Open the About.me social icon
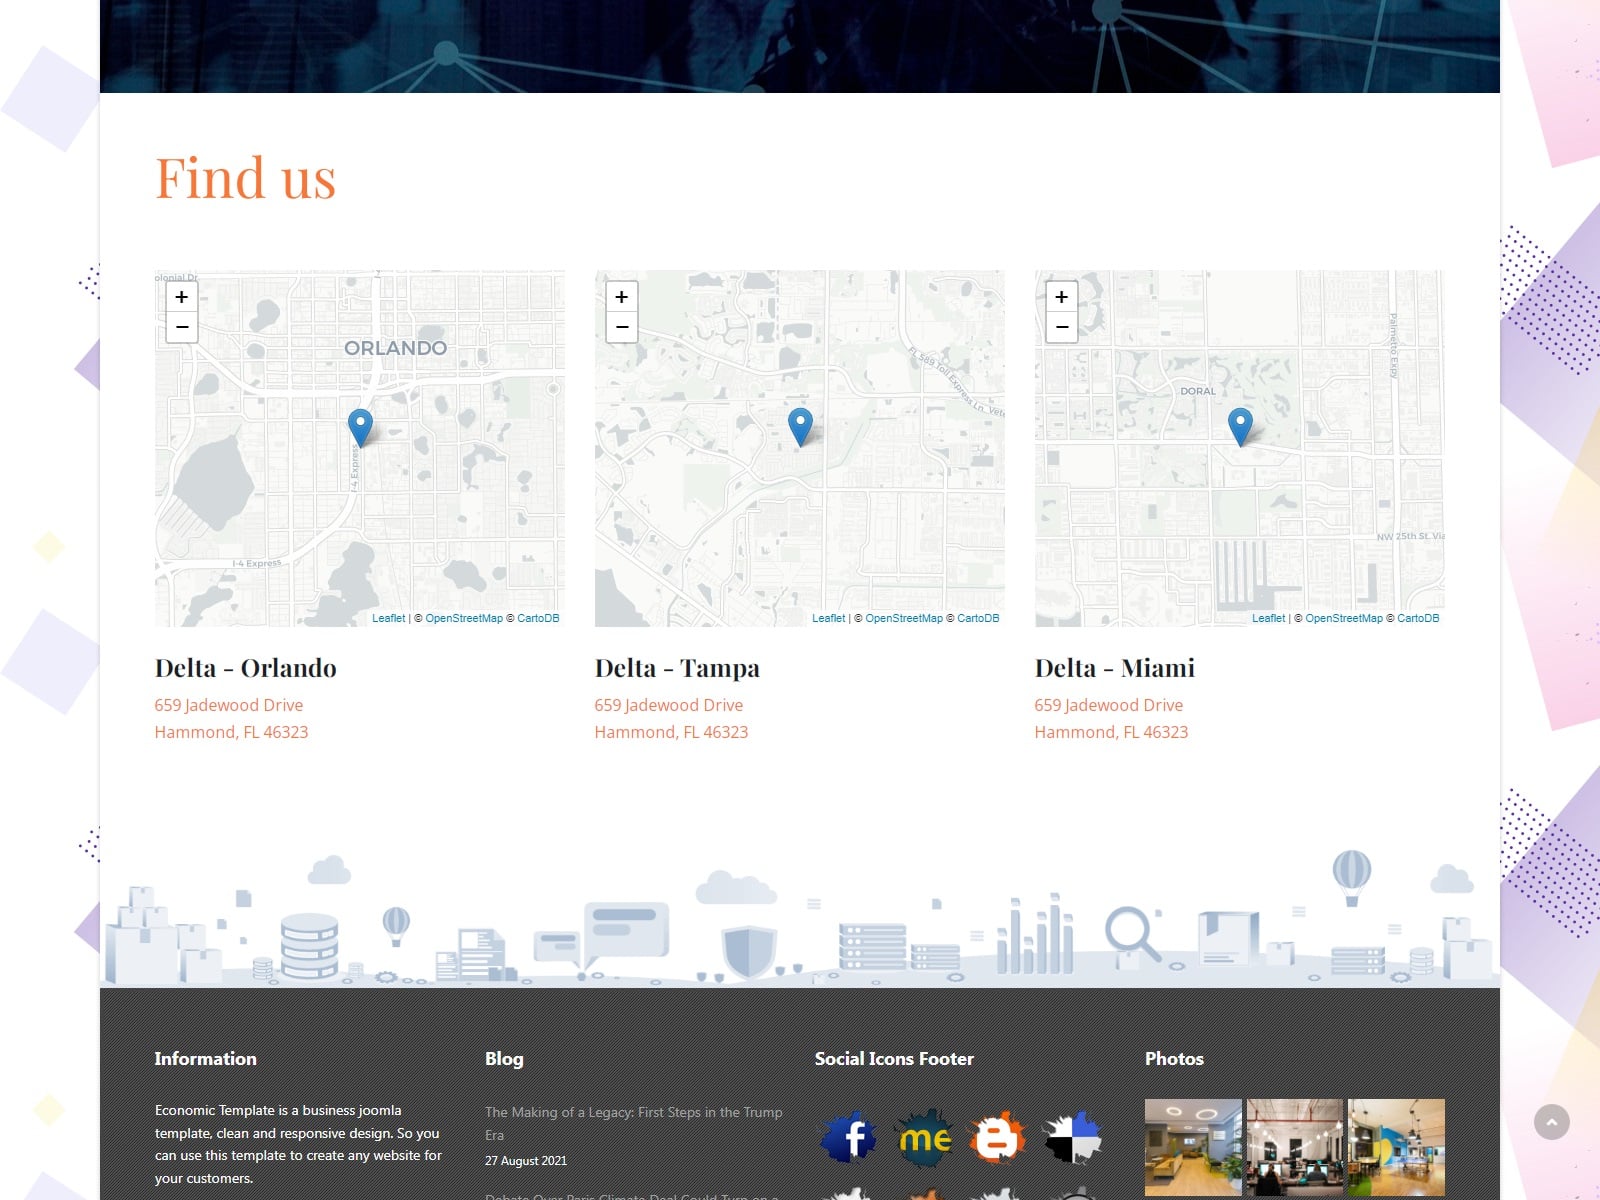The height and width of the screenshot is (1200, 1600). point(924,1138)
